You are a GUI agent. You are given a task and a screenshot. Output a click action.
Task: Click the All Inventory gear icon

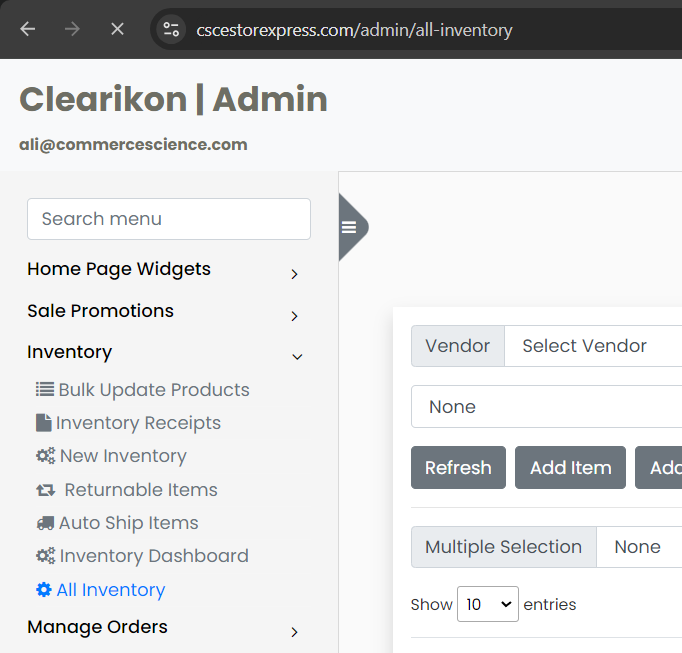click(44, 590)
